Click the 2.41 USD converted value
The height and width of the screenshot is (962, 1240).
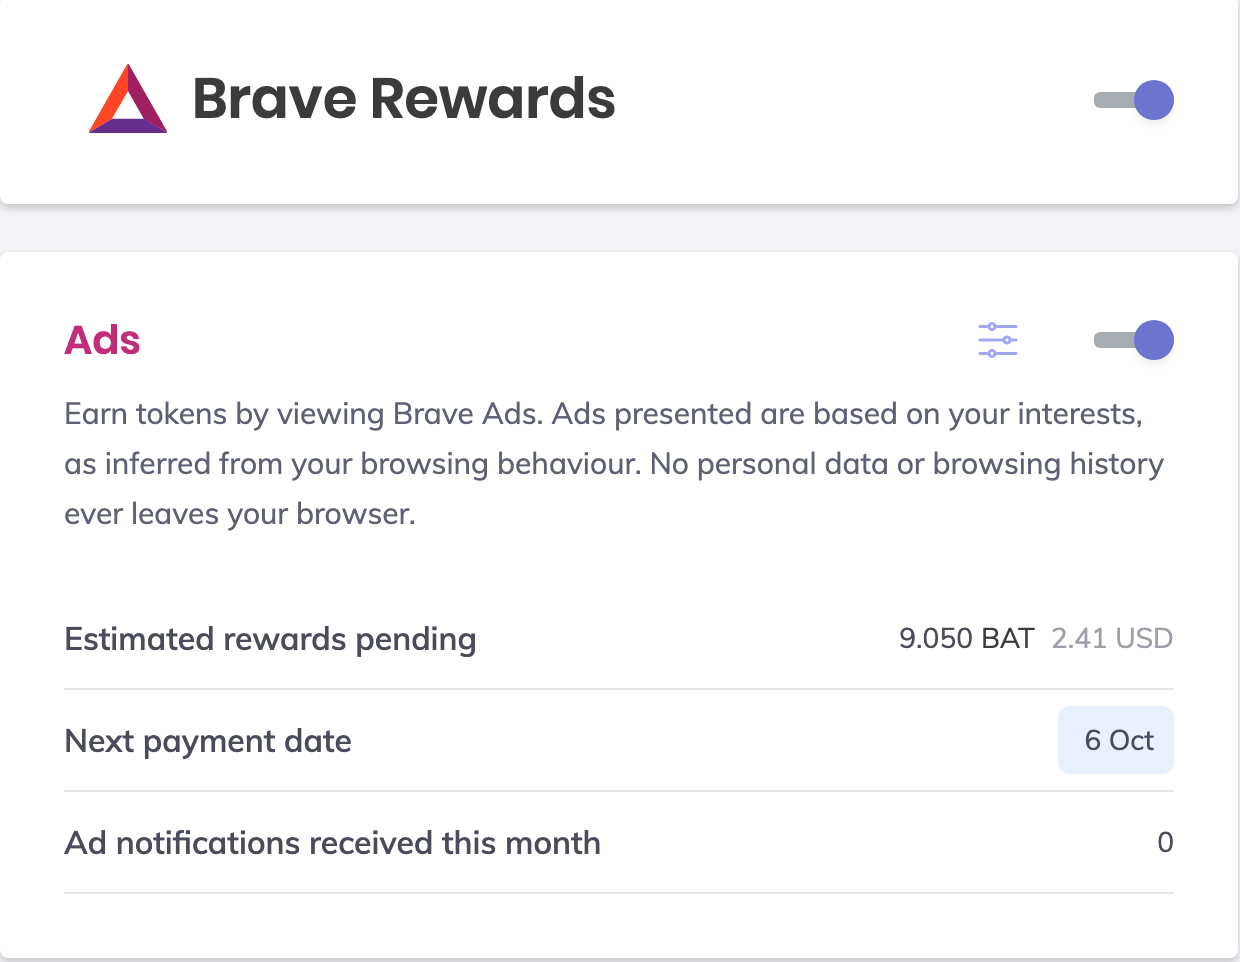pos(1112,638)
